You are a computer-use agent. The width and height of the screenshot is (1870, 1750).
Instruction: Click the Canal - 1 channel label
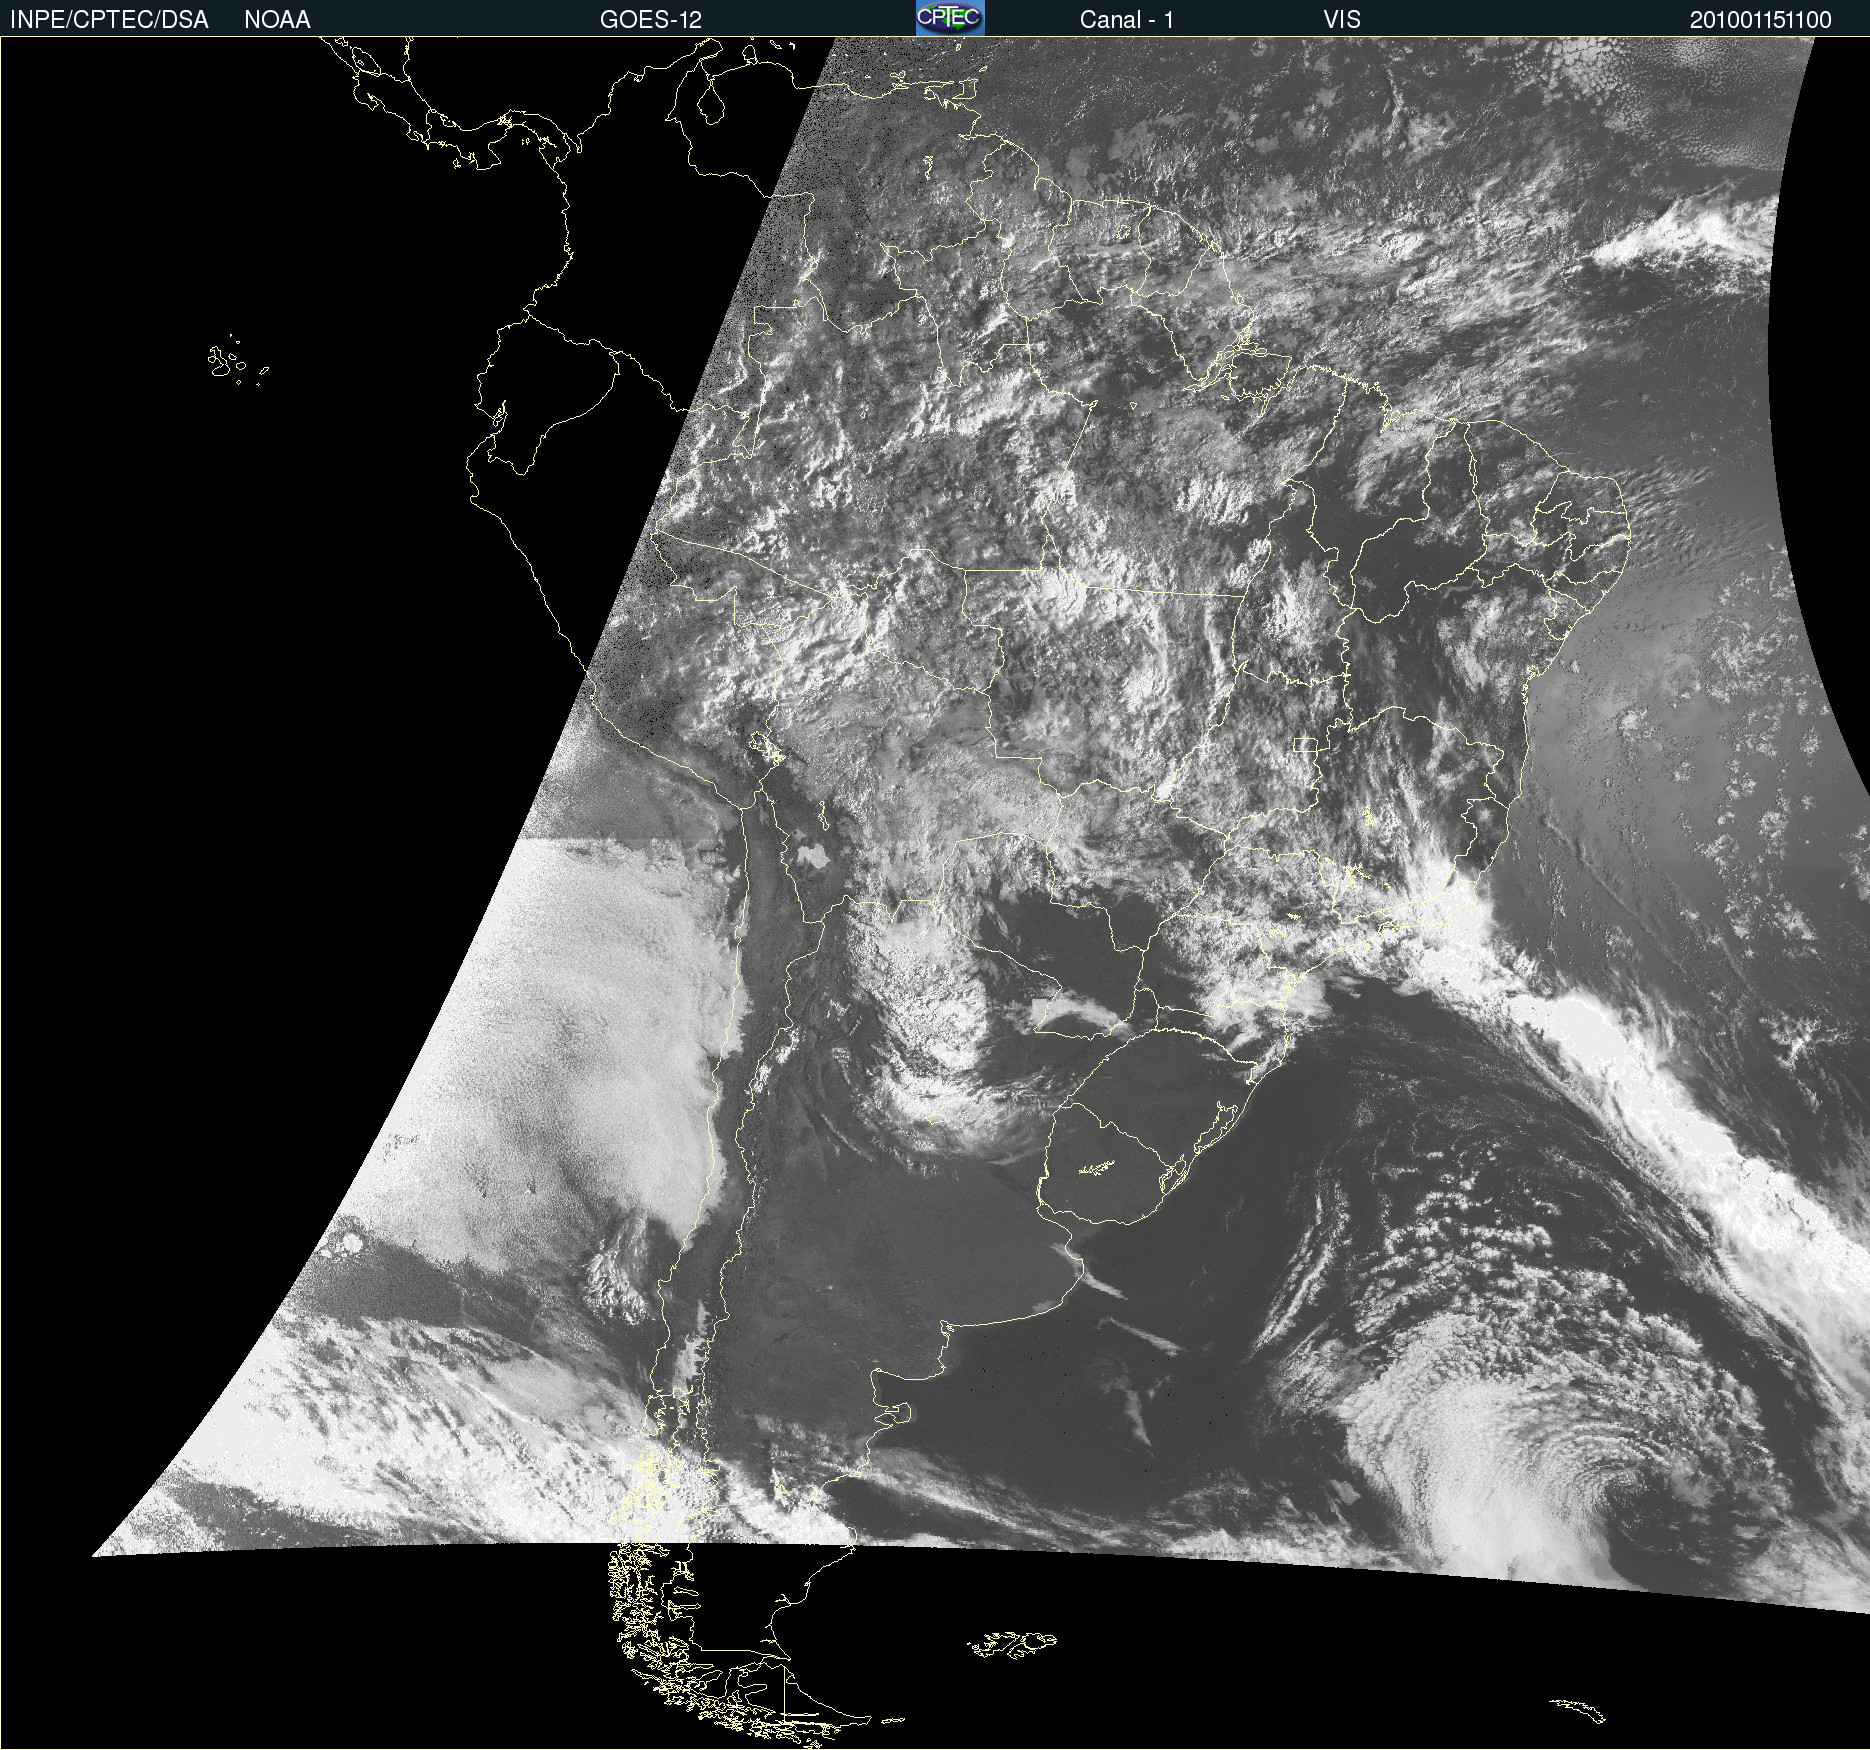1127,20
